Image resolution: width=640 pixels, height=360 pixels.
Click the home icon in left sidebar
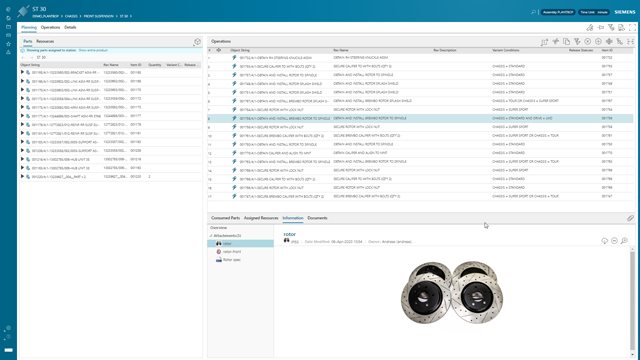[9, 18]
